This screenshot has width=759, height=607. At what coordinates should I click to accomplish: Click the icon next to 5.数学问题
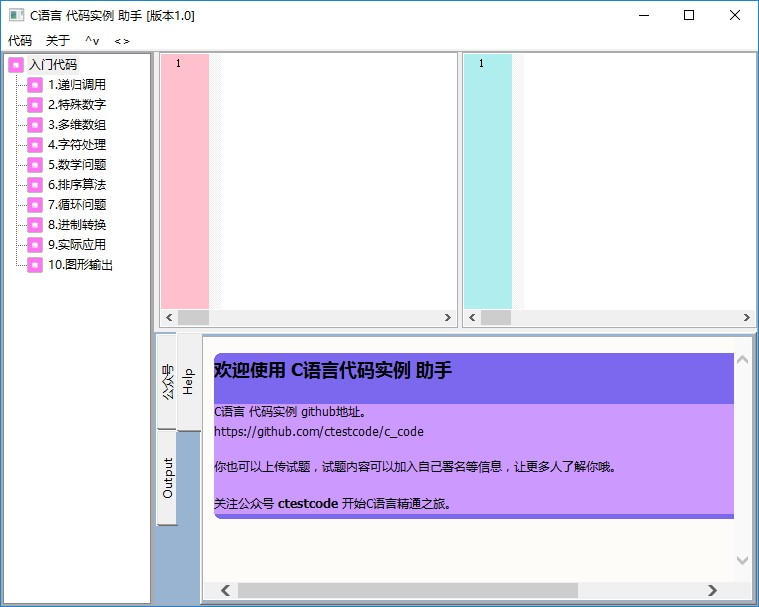[35, 165]
